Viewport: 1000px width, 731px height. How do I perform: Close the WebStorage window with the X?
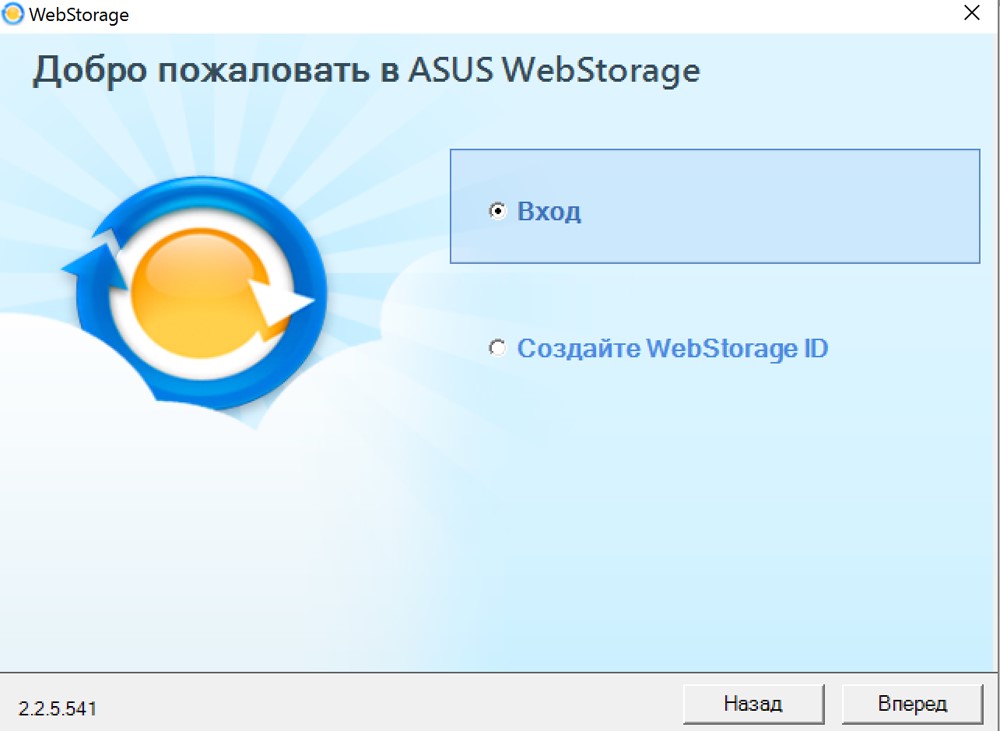pos(971,13)
